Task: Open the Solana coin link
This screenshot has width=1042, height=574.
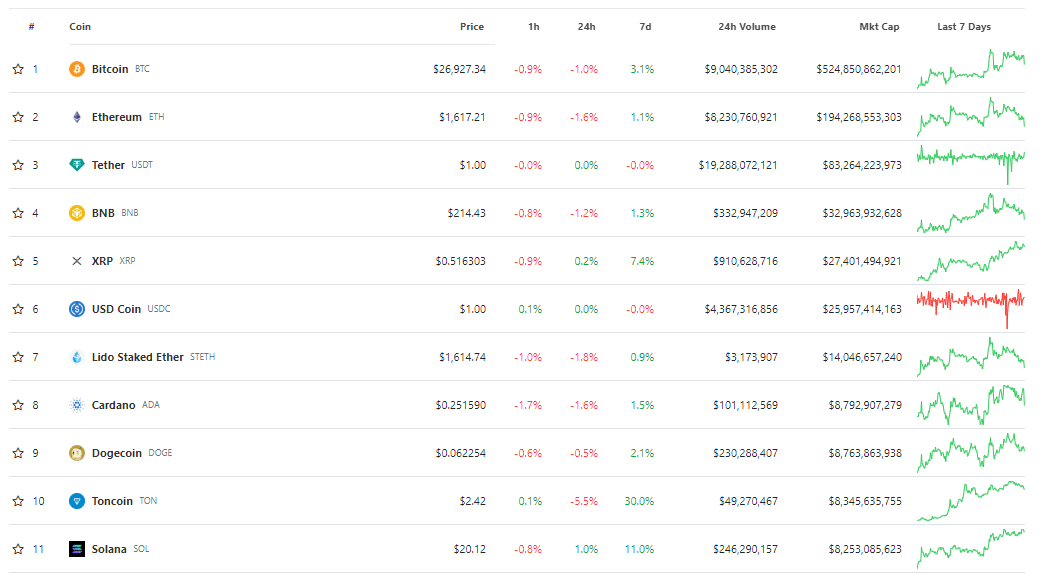Action: pyautogui.click(x=109, y=549)
